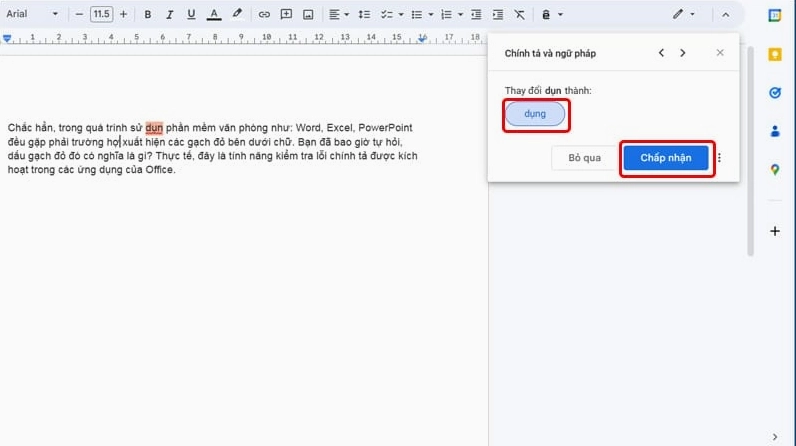
Task: Open Google Keep in side panel
Action: click(x=775, y=54)
